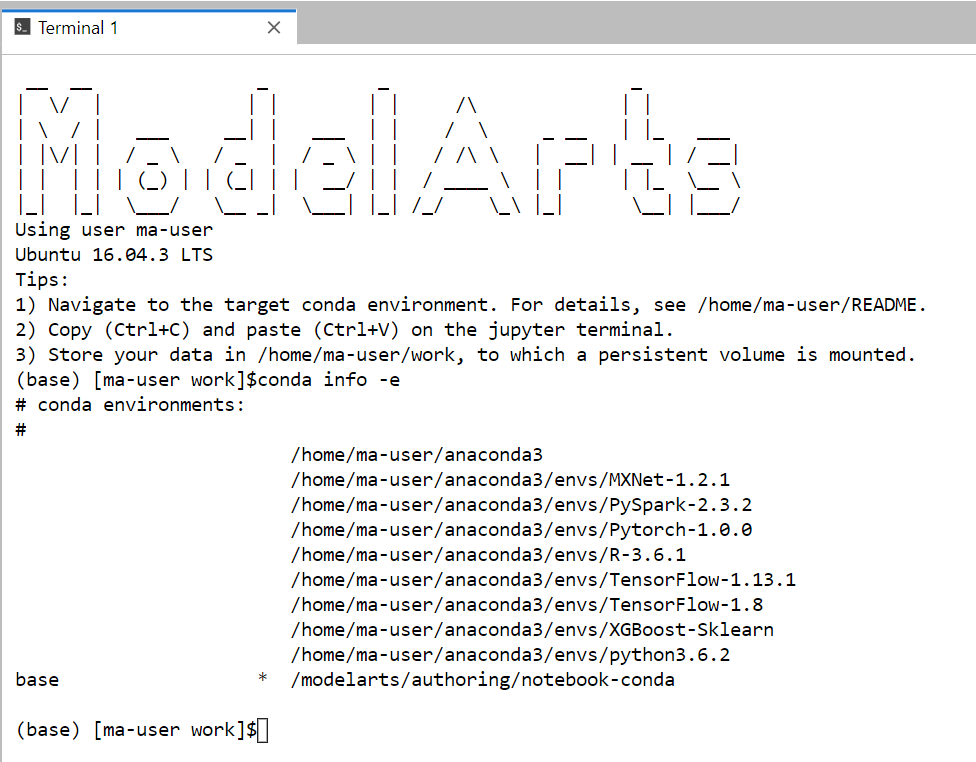Click the '/home/ma-user/work,' path in tip 3

pos(362,355)
